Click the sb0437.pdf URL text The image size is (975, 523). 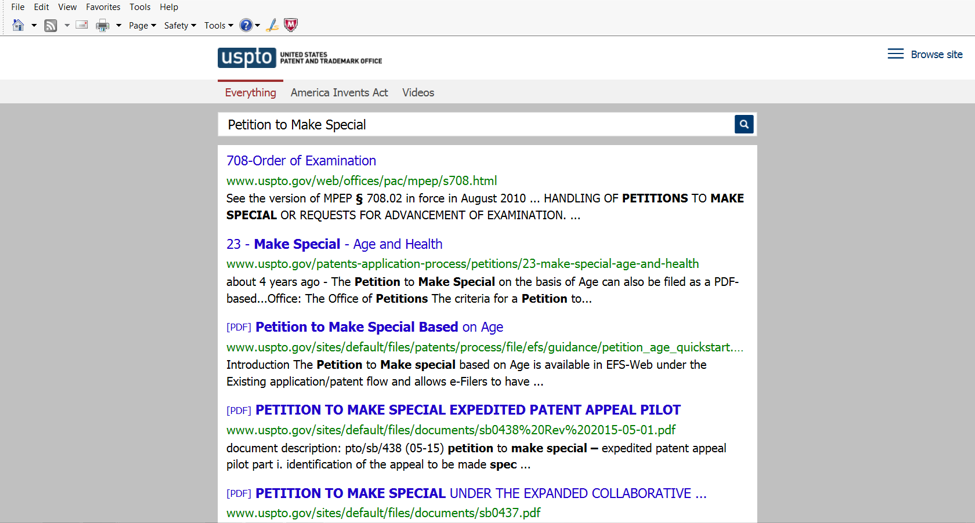tap(383, 513)
